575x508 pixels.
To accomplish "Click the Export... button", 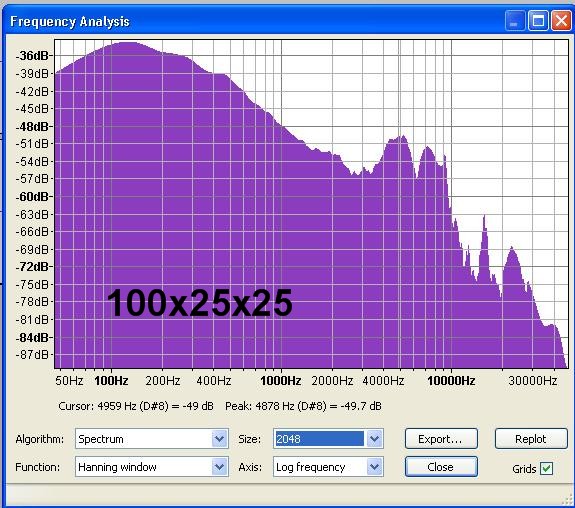I will click(441, 439).
